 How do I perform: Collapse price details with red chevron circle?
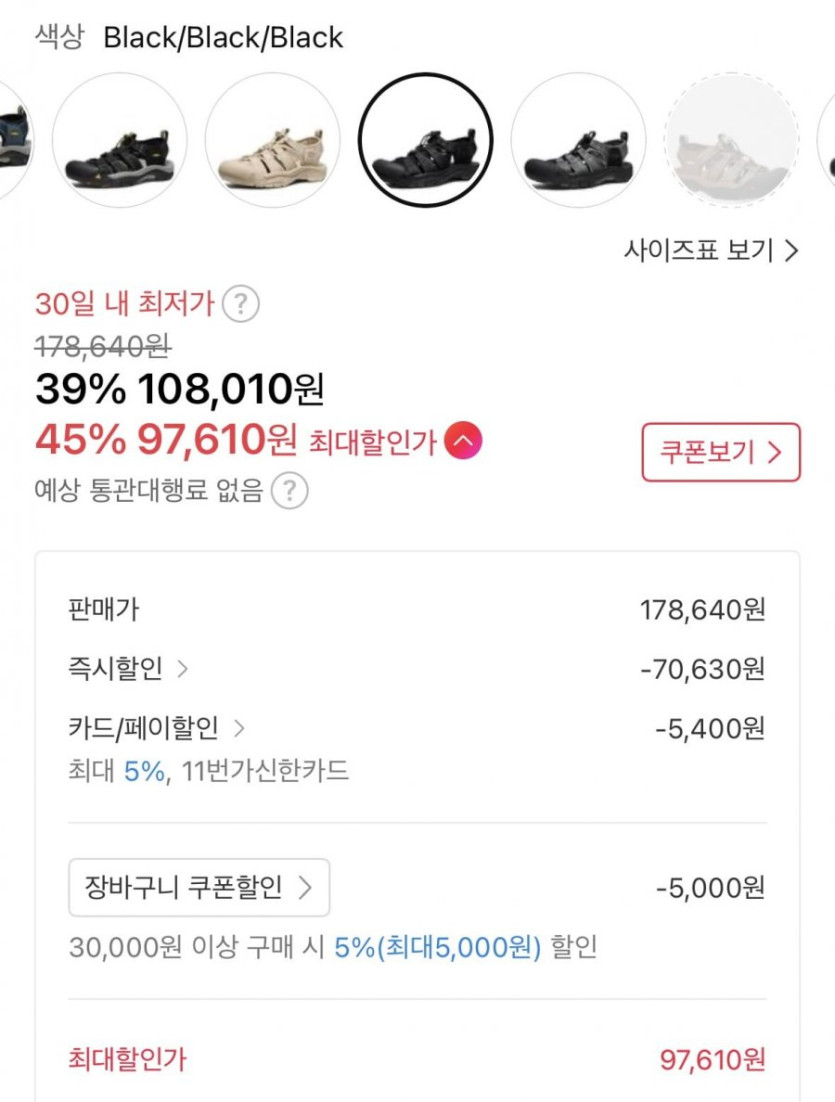463,441
